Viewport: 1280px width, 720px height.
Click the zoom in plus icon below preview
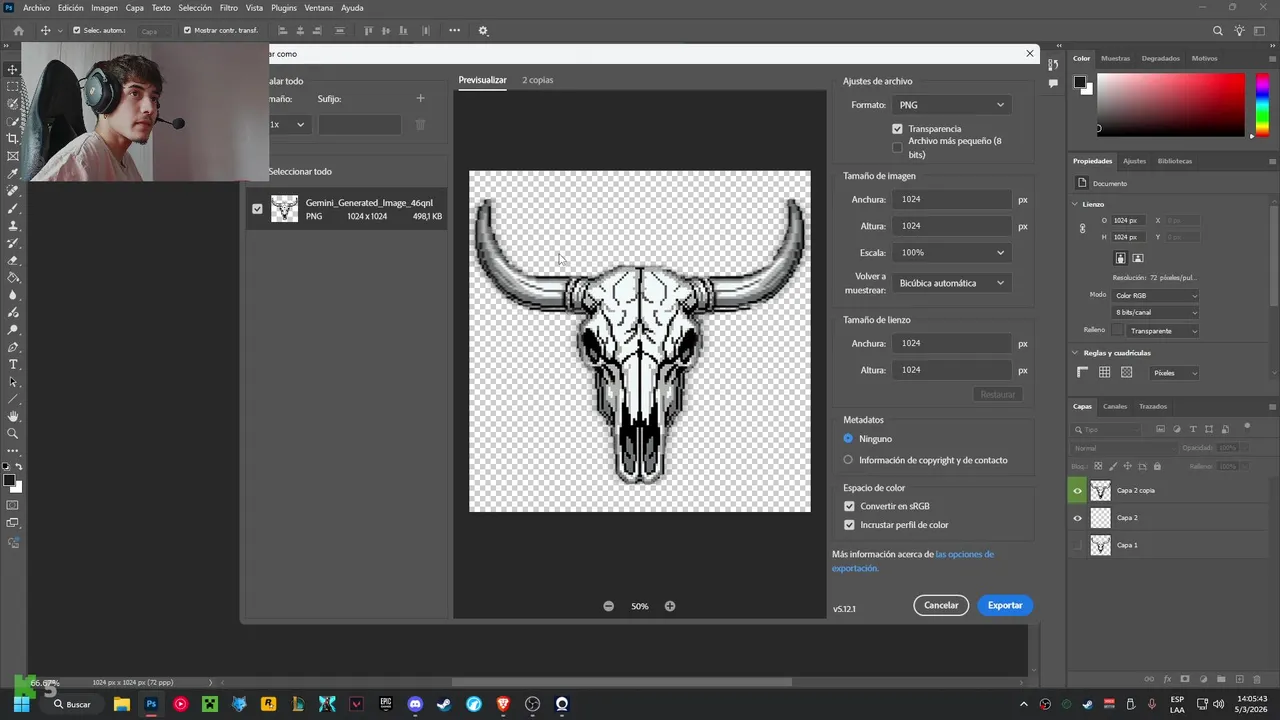(670, 606)
